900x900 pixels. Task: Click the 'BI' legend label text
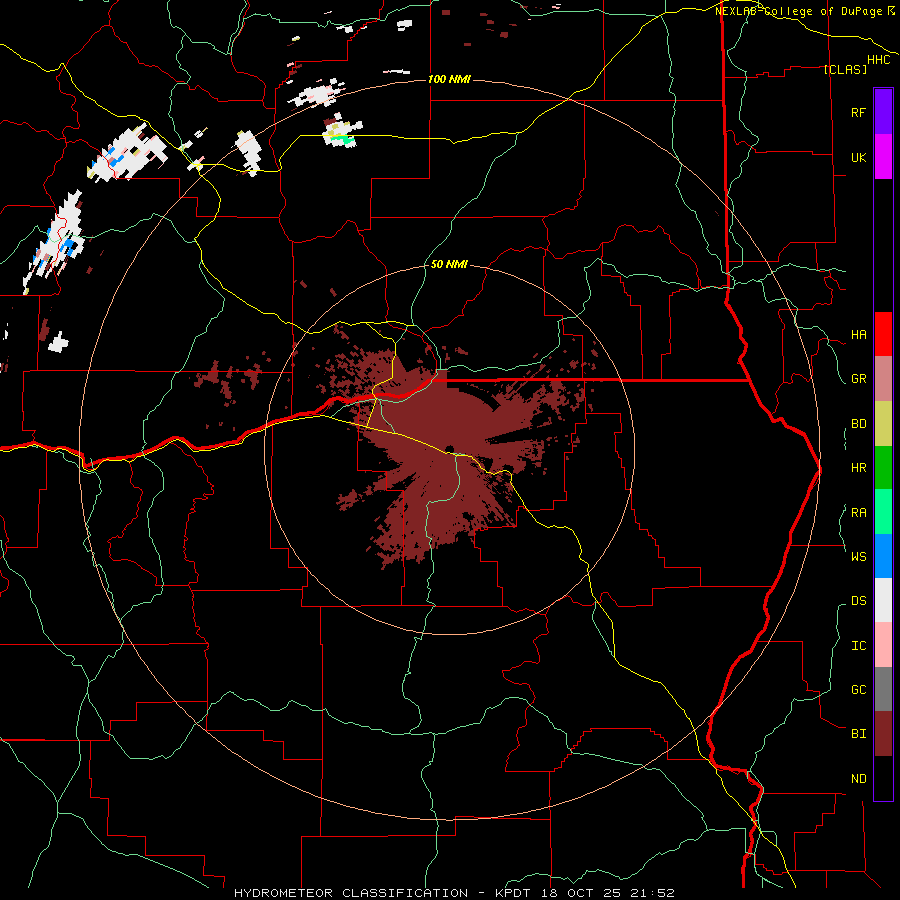click(858, 734)
